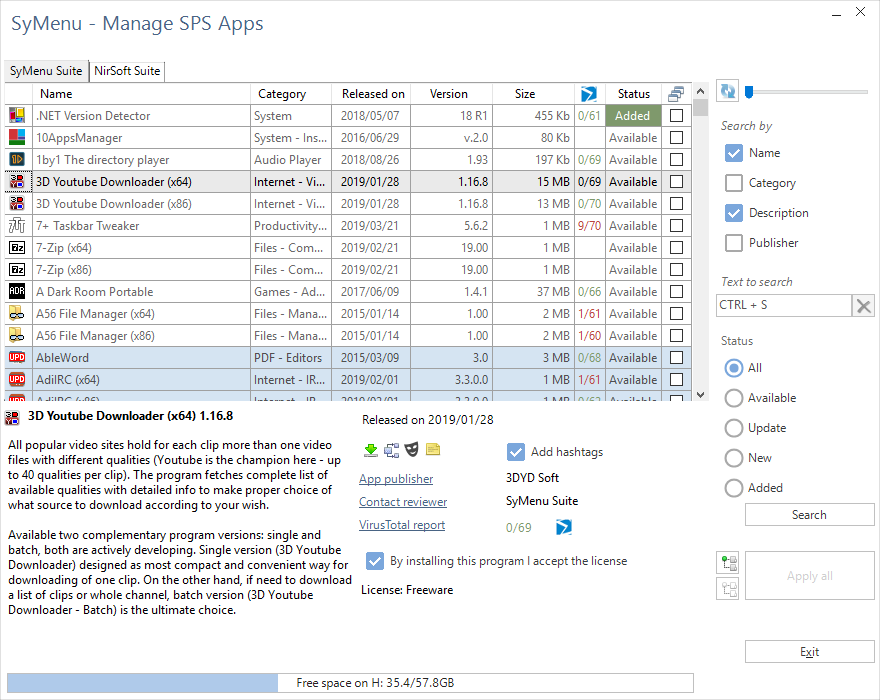Tick the checkbox in the AbleWord row
The width and height of the screenshot is (880, 700).
pyautogui.click(x=677, y=358)
